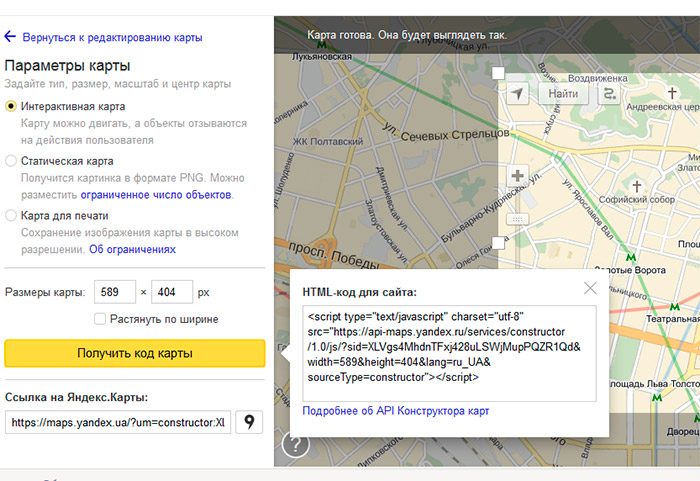This screenshot has height=481, width=700.
Task: Click the geolocation arrow icon on map
Action: tap(517, 94)
